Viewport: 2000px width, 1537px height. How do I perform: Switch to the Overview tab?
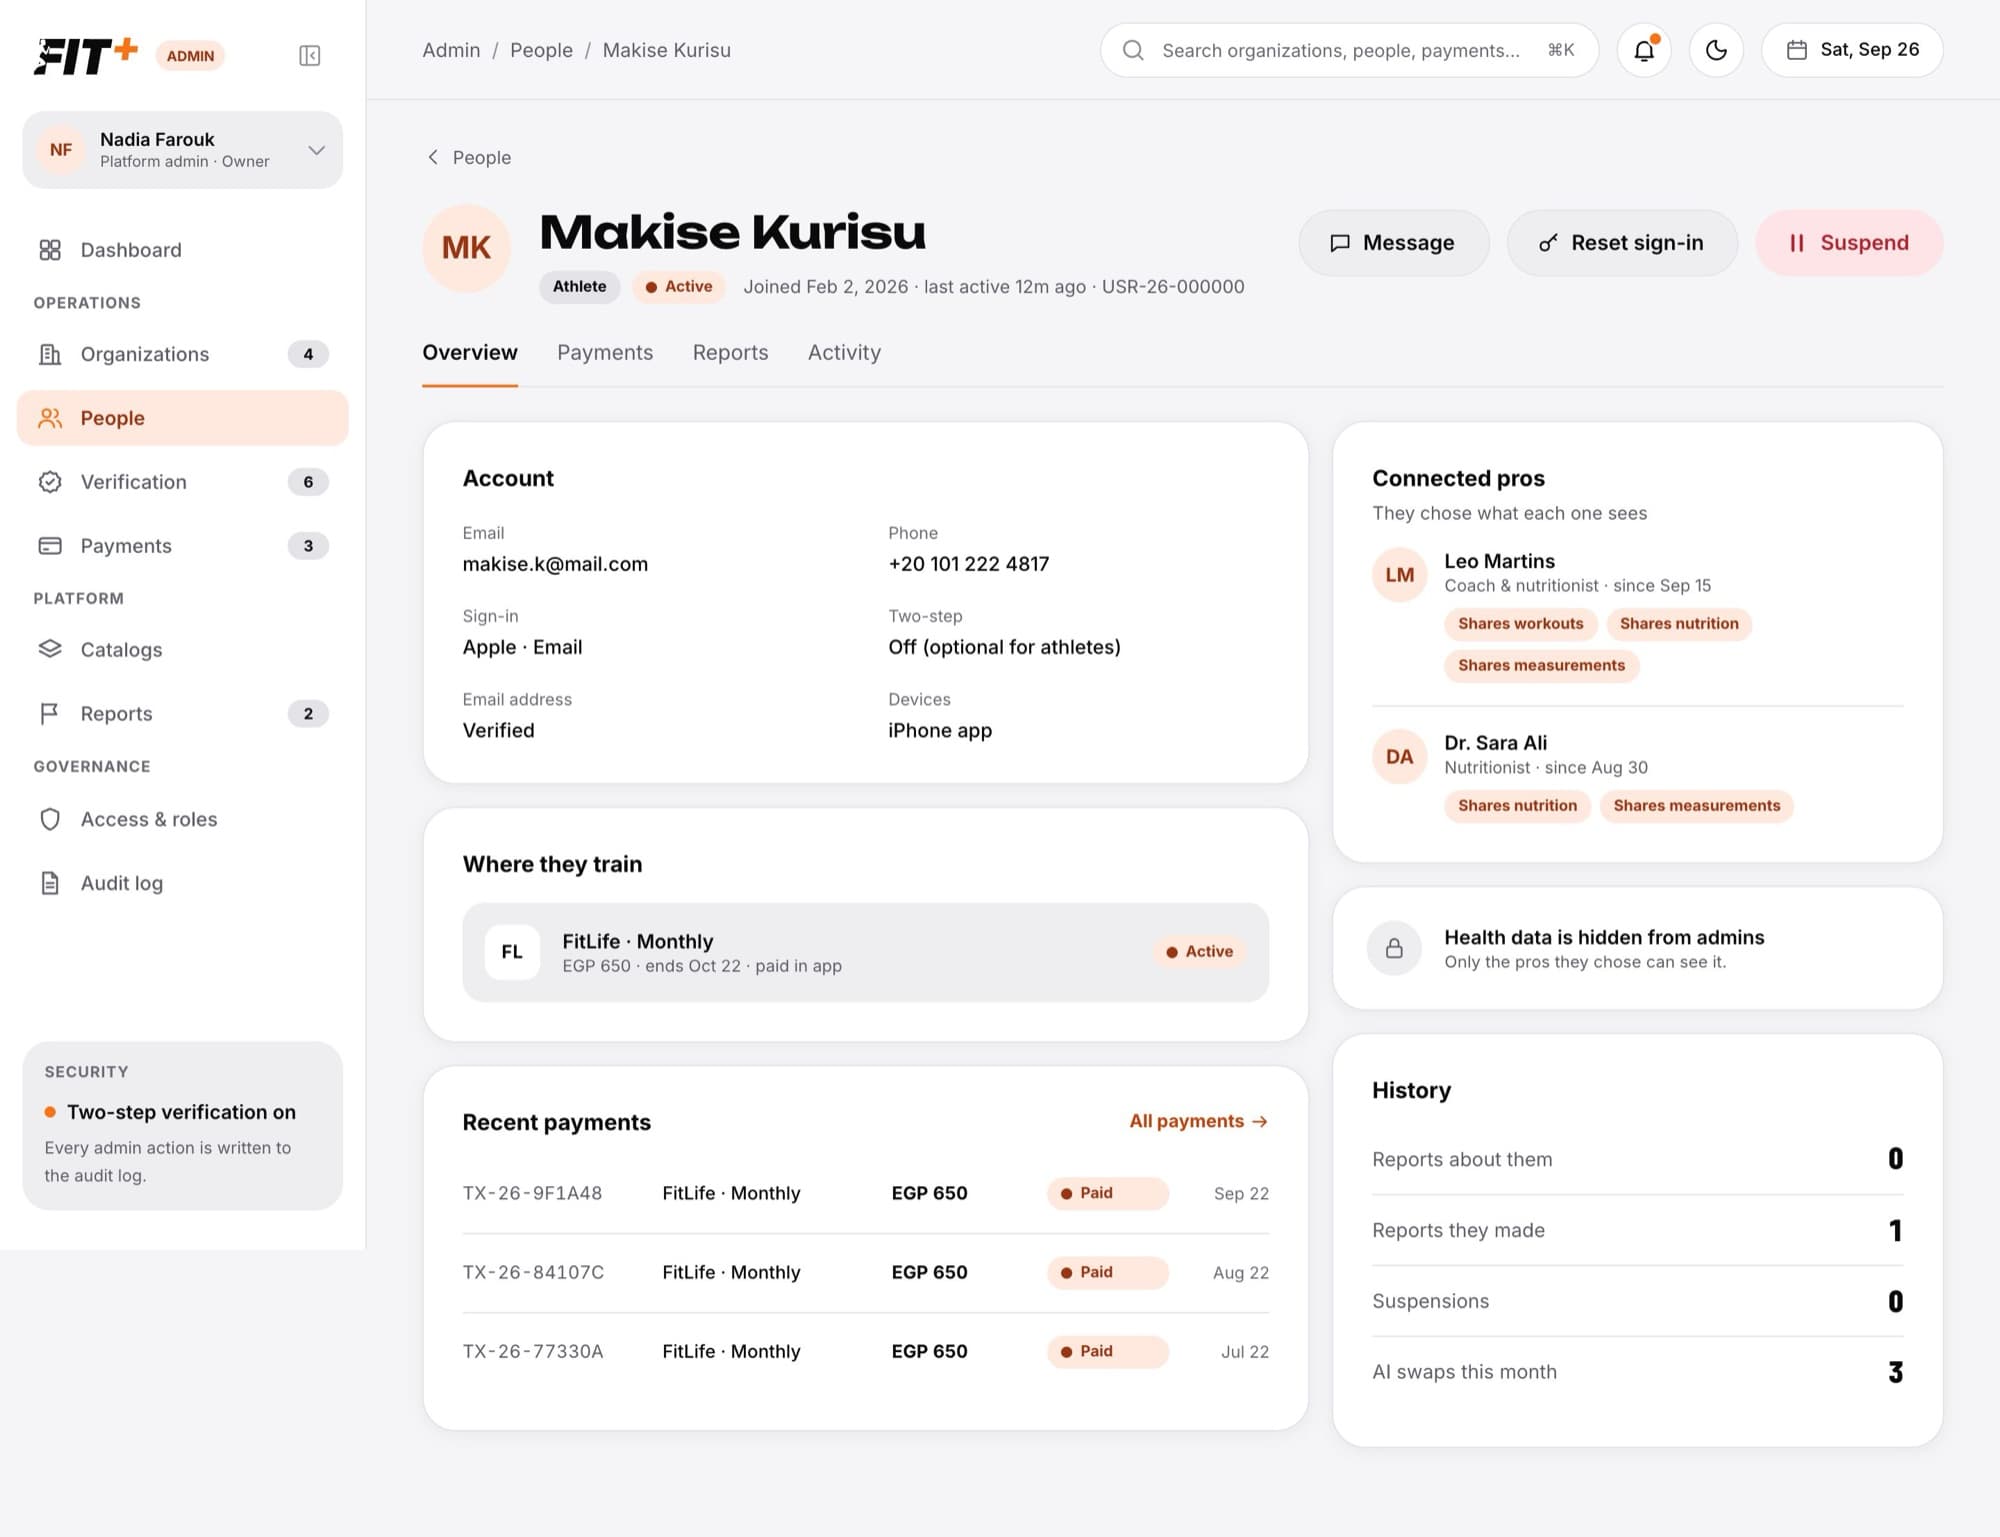(x=470, y=353)
